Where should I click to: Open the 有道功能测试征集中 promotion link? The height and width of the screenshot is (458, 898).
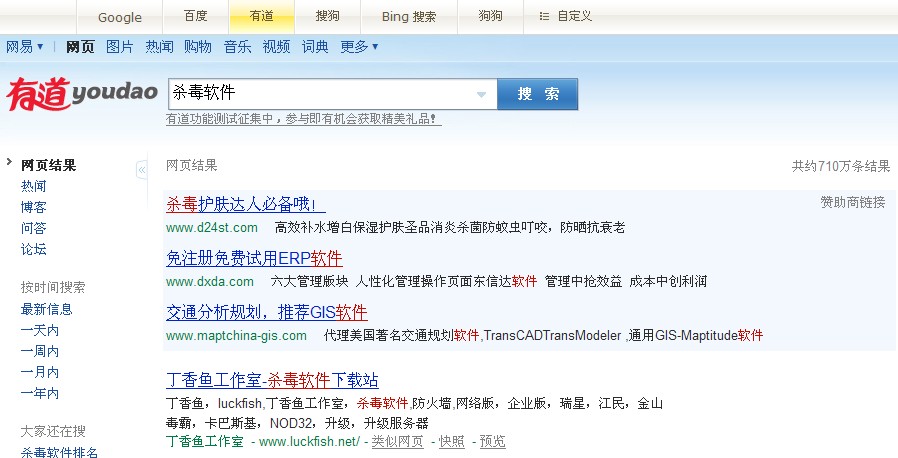tap(304, 119)
